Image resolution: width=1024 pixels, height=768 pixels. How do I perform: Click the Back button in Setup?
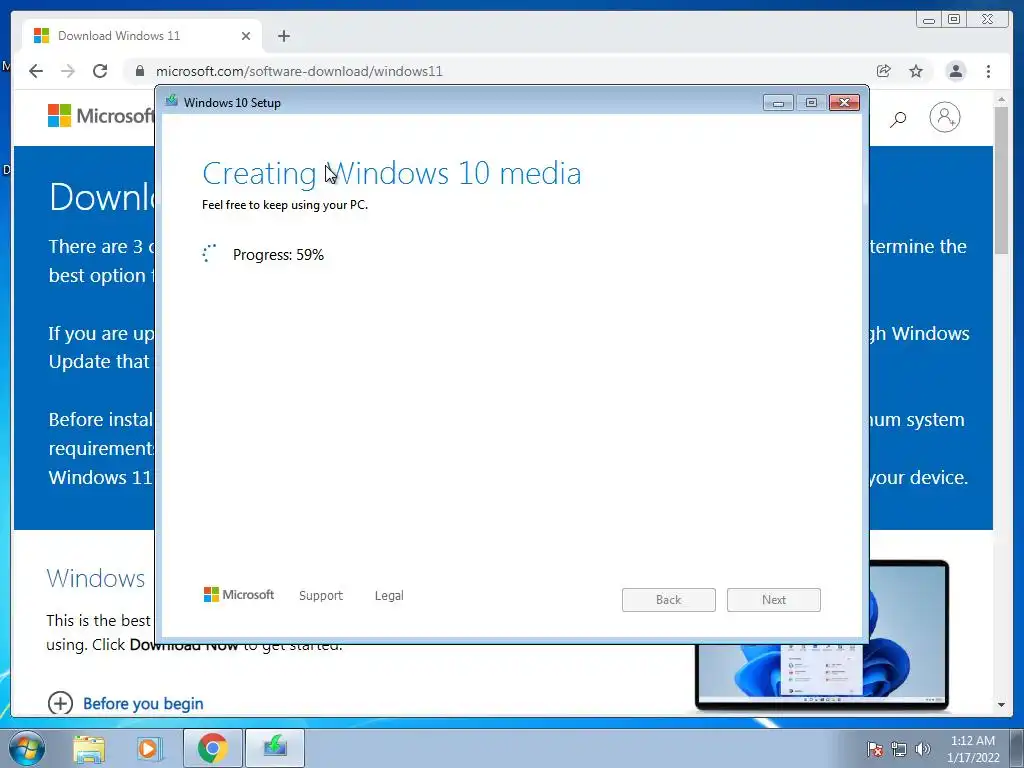point(669,600)
